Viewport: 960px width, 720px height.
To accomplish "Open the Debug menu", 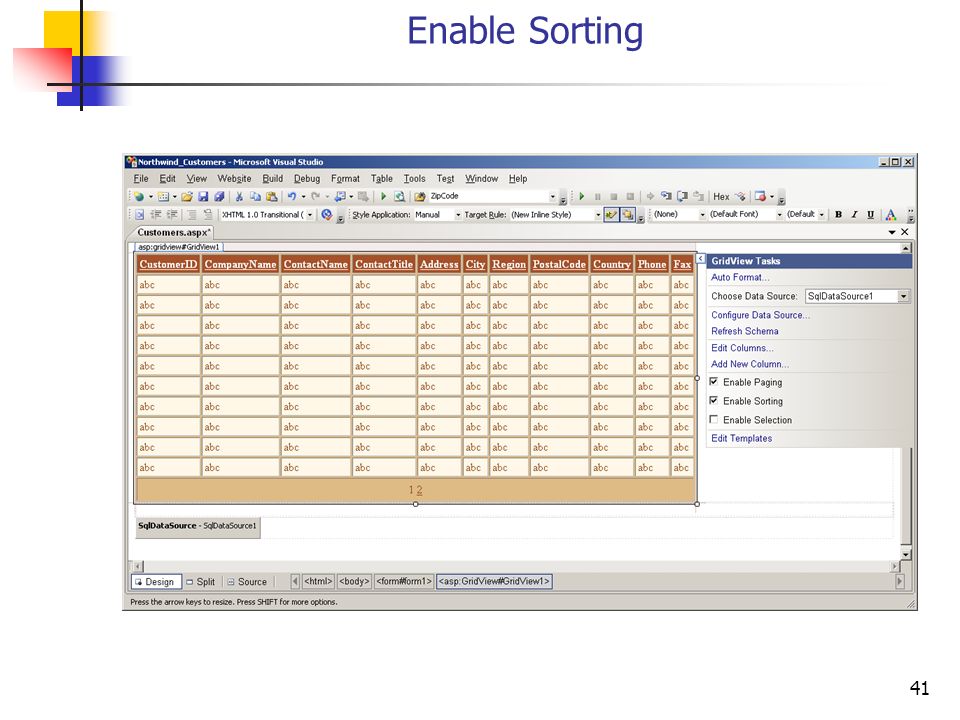I will (307, 179).
